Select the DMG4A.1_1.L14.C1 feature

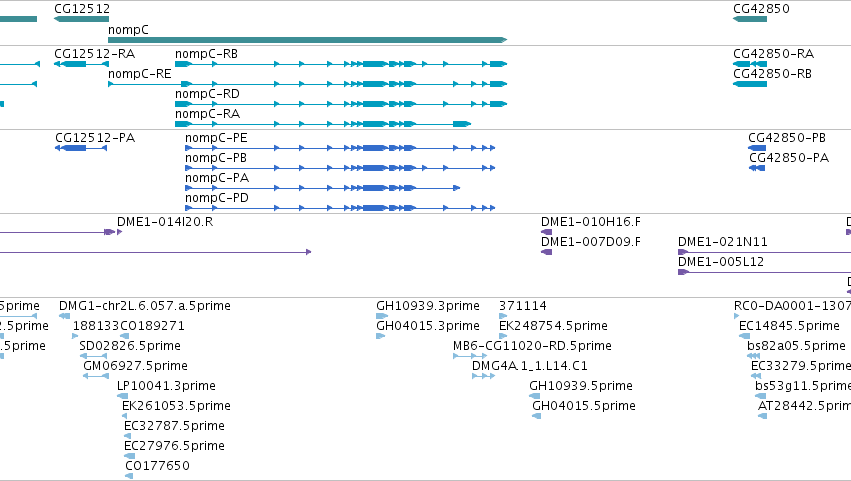pyautogui.click(x=483, y=376)
